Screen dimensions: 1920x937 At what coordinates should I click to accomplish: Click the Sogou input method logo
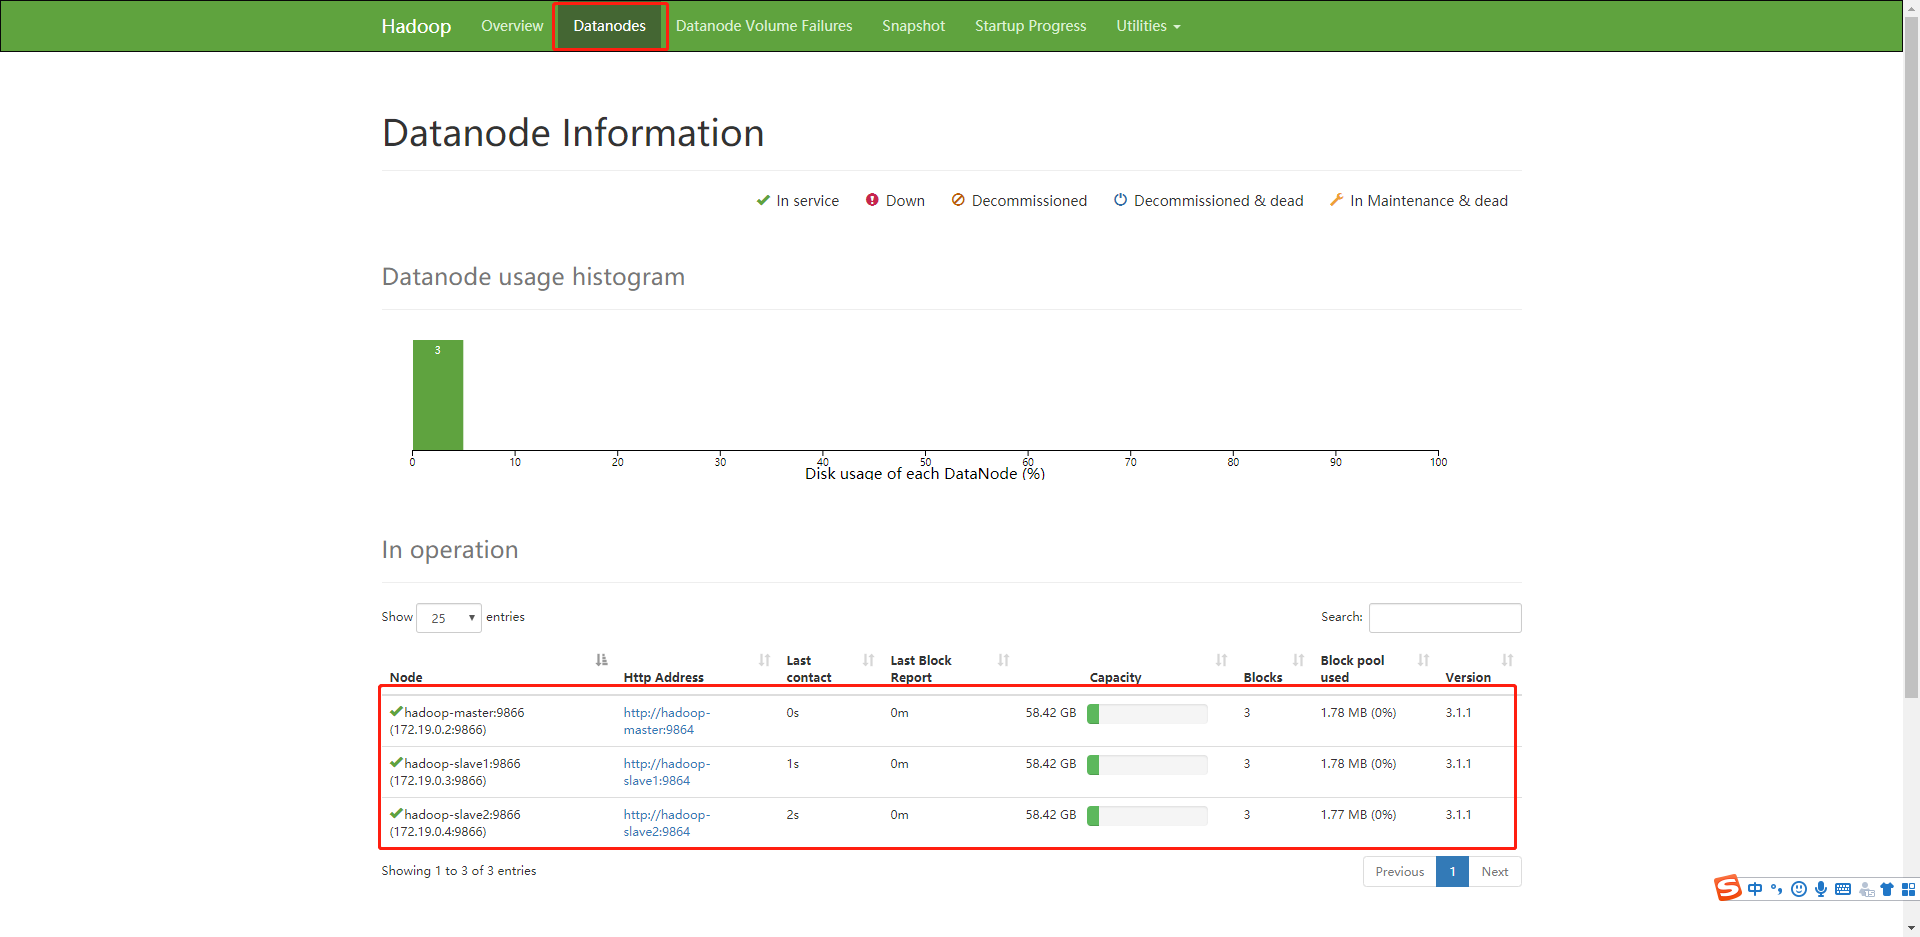pyautogui.click(x=1728, y=888)
